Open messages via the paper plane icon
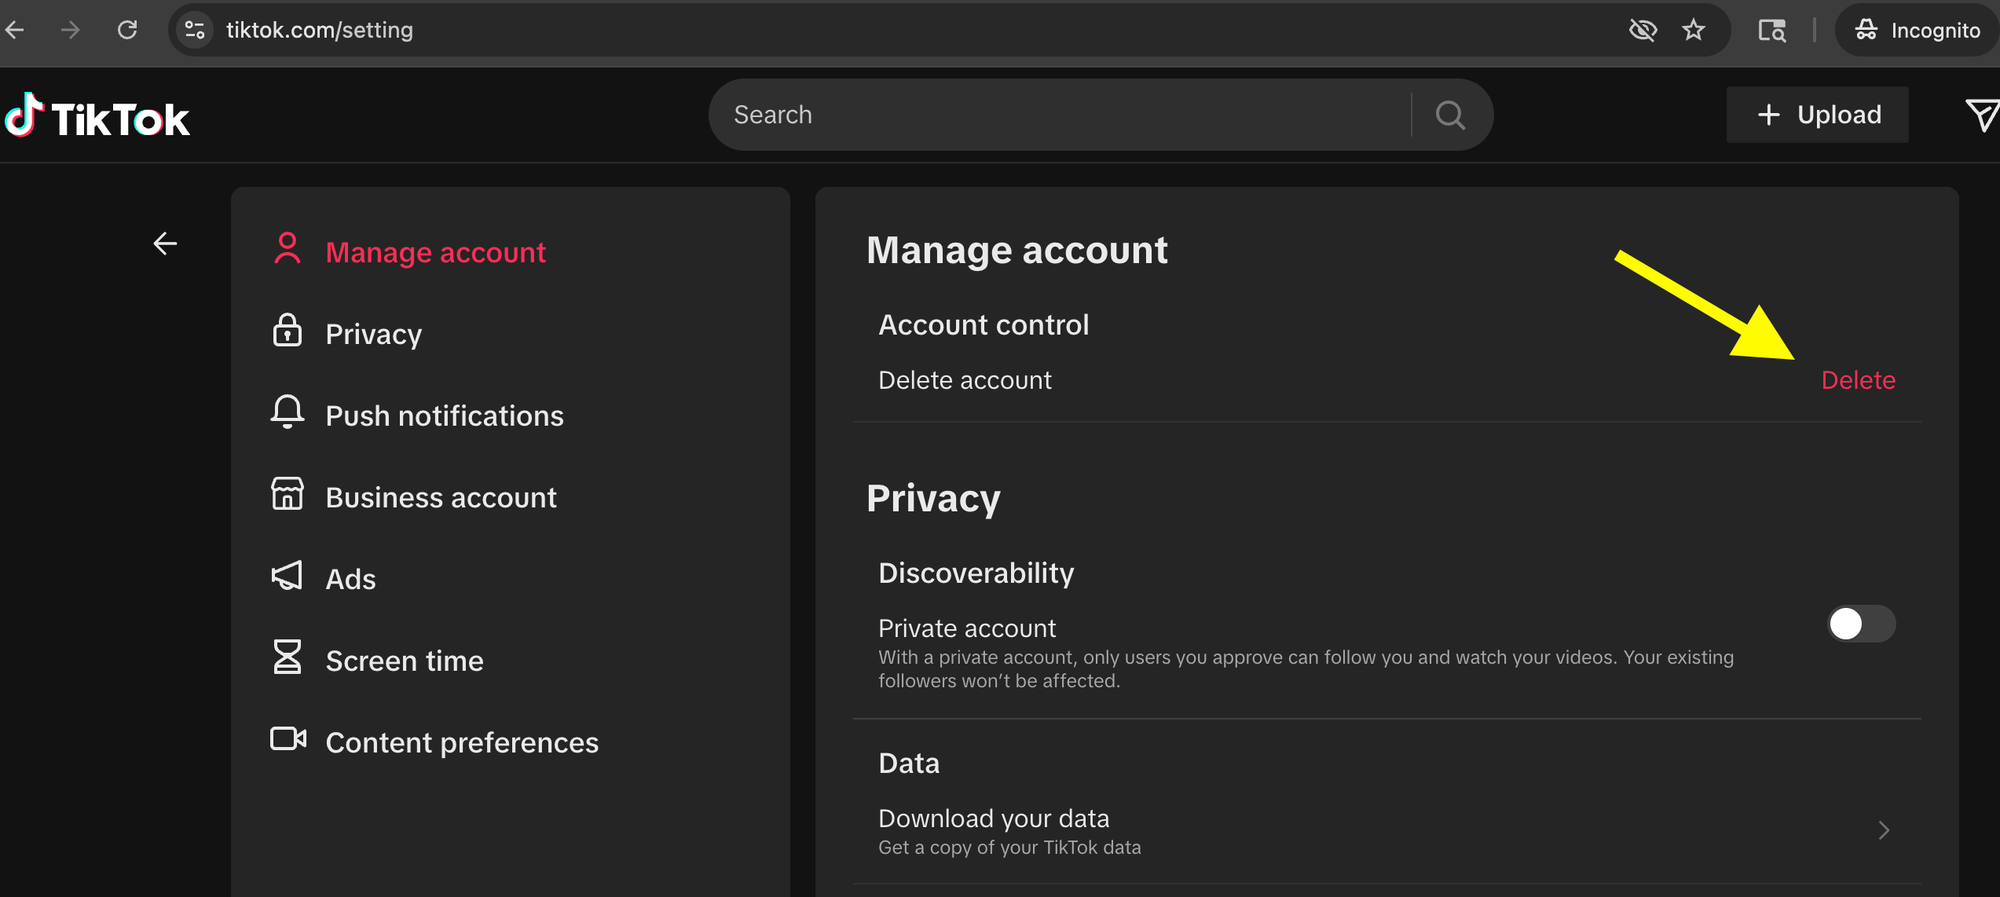2000x897 pixels. [1982, 115]
